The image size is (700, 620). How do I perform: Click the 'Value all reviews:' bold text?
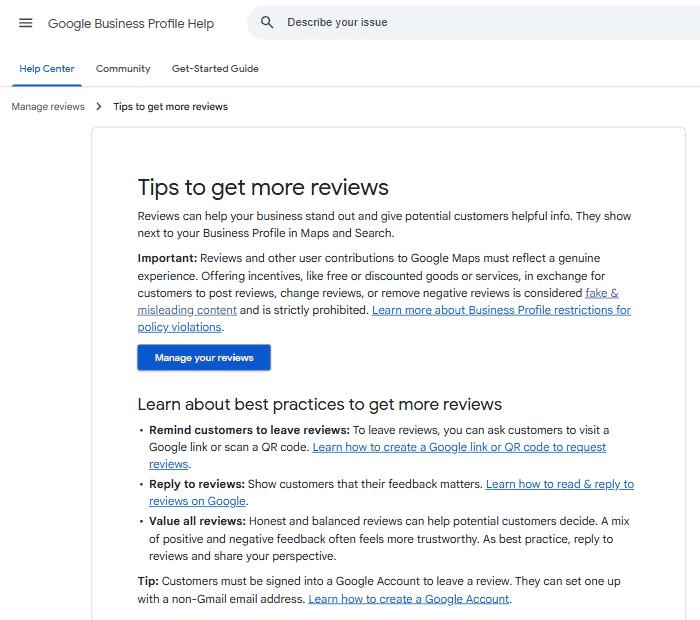197,521
